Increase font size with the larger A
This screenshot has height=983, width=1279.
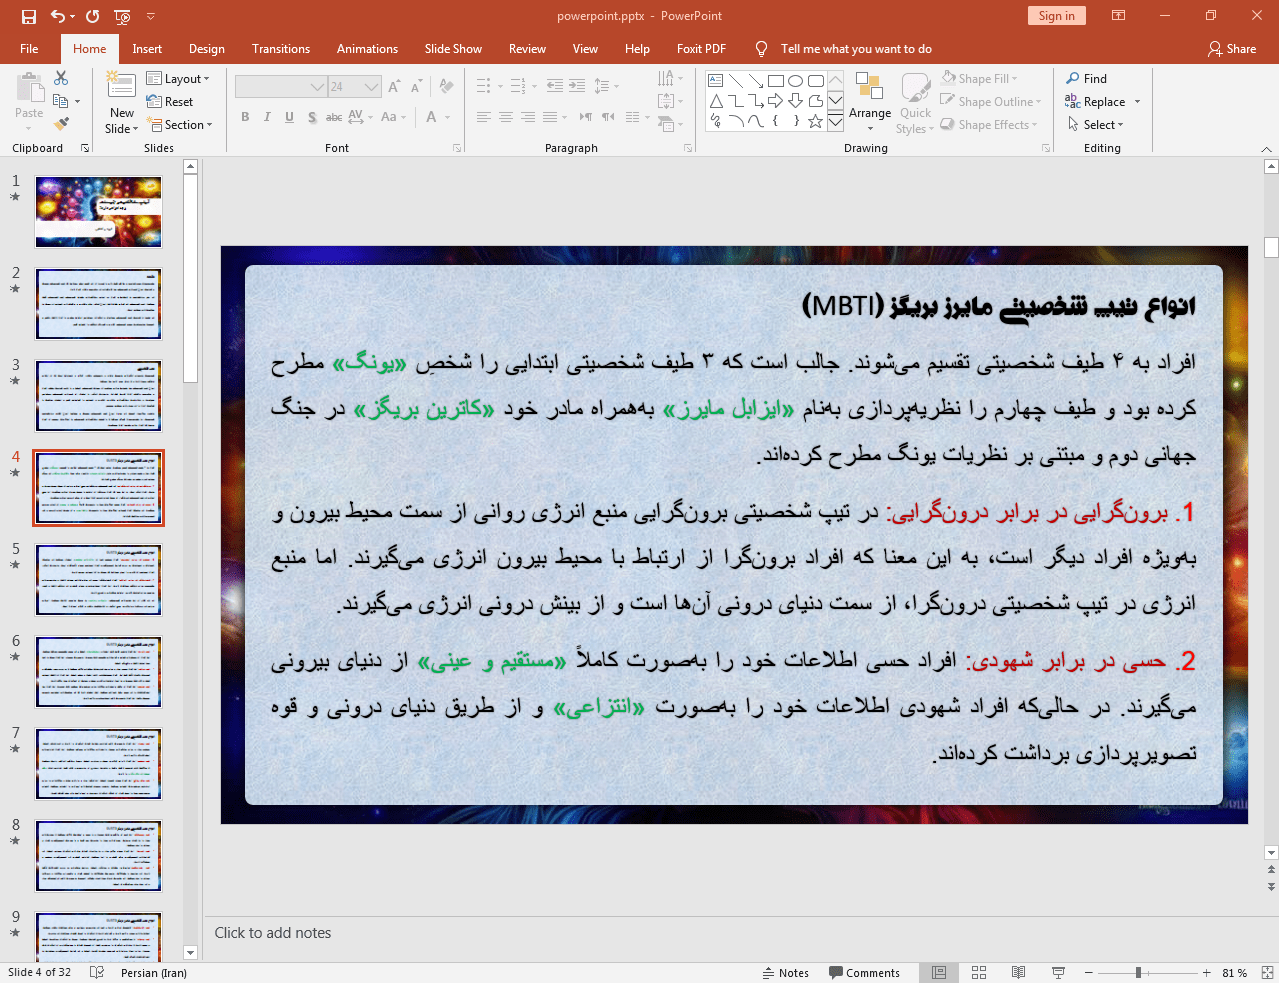[394, 87]
